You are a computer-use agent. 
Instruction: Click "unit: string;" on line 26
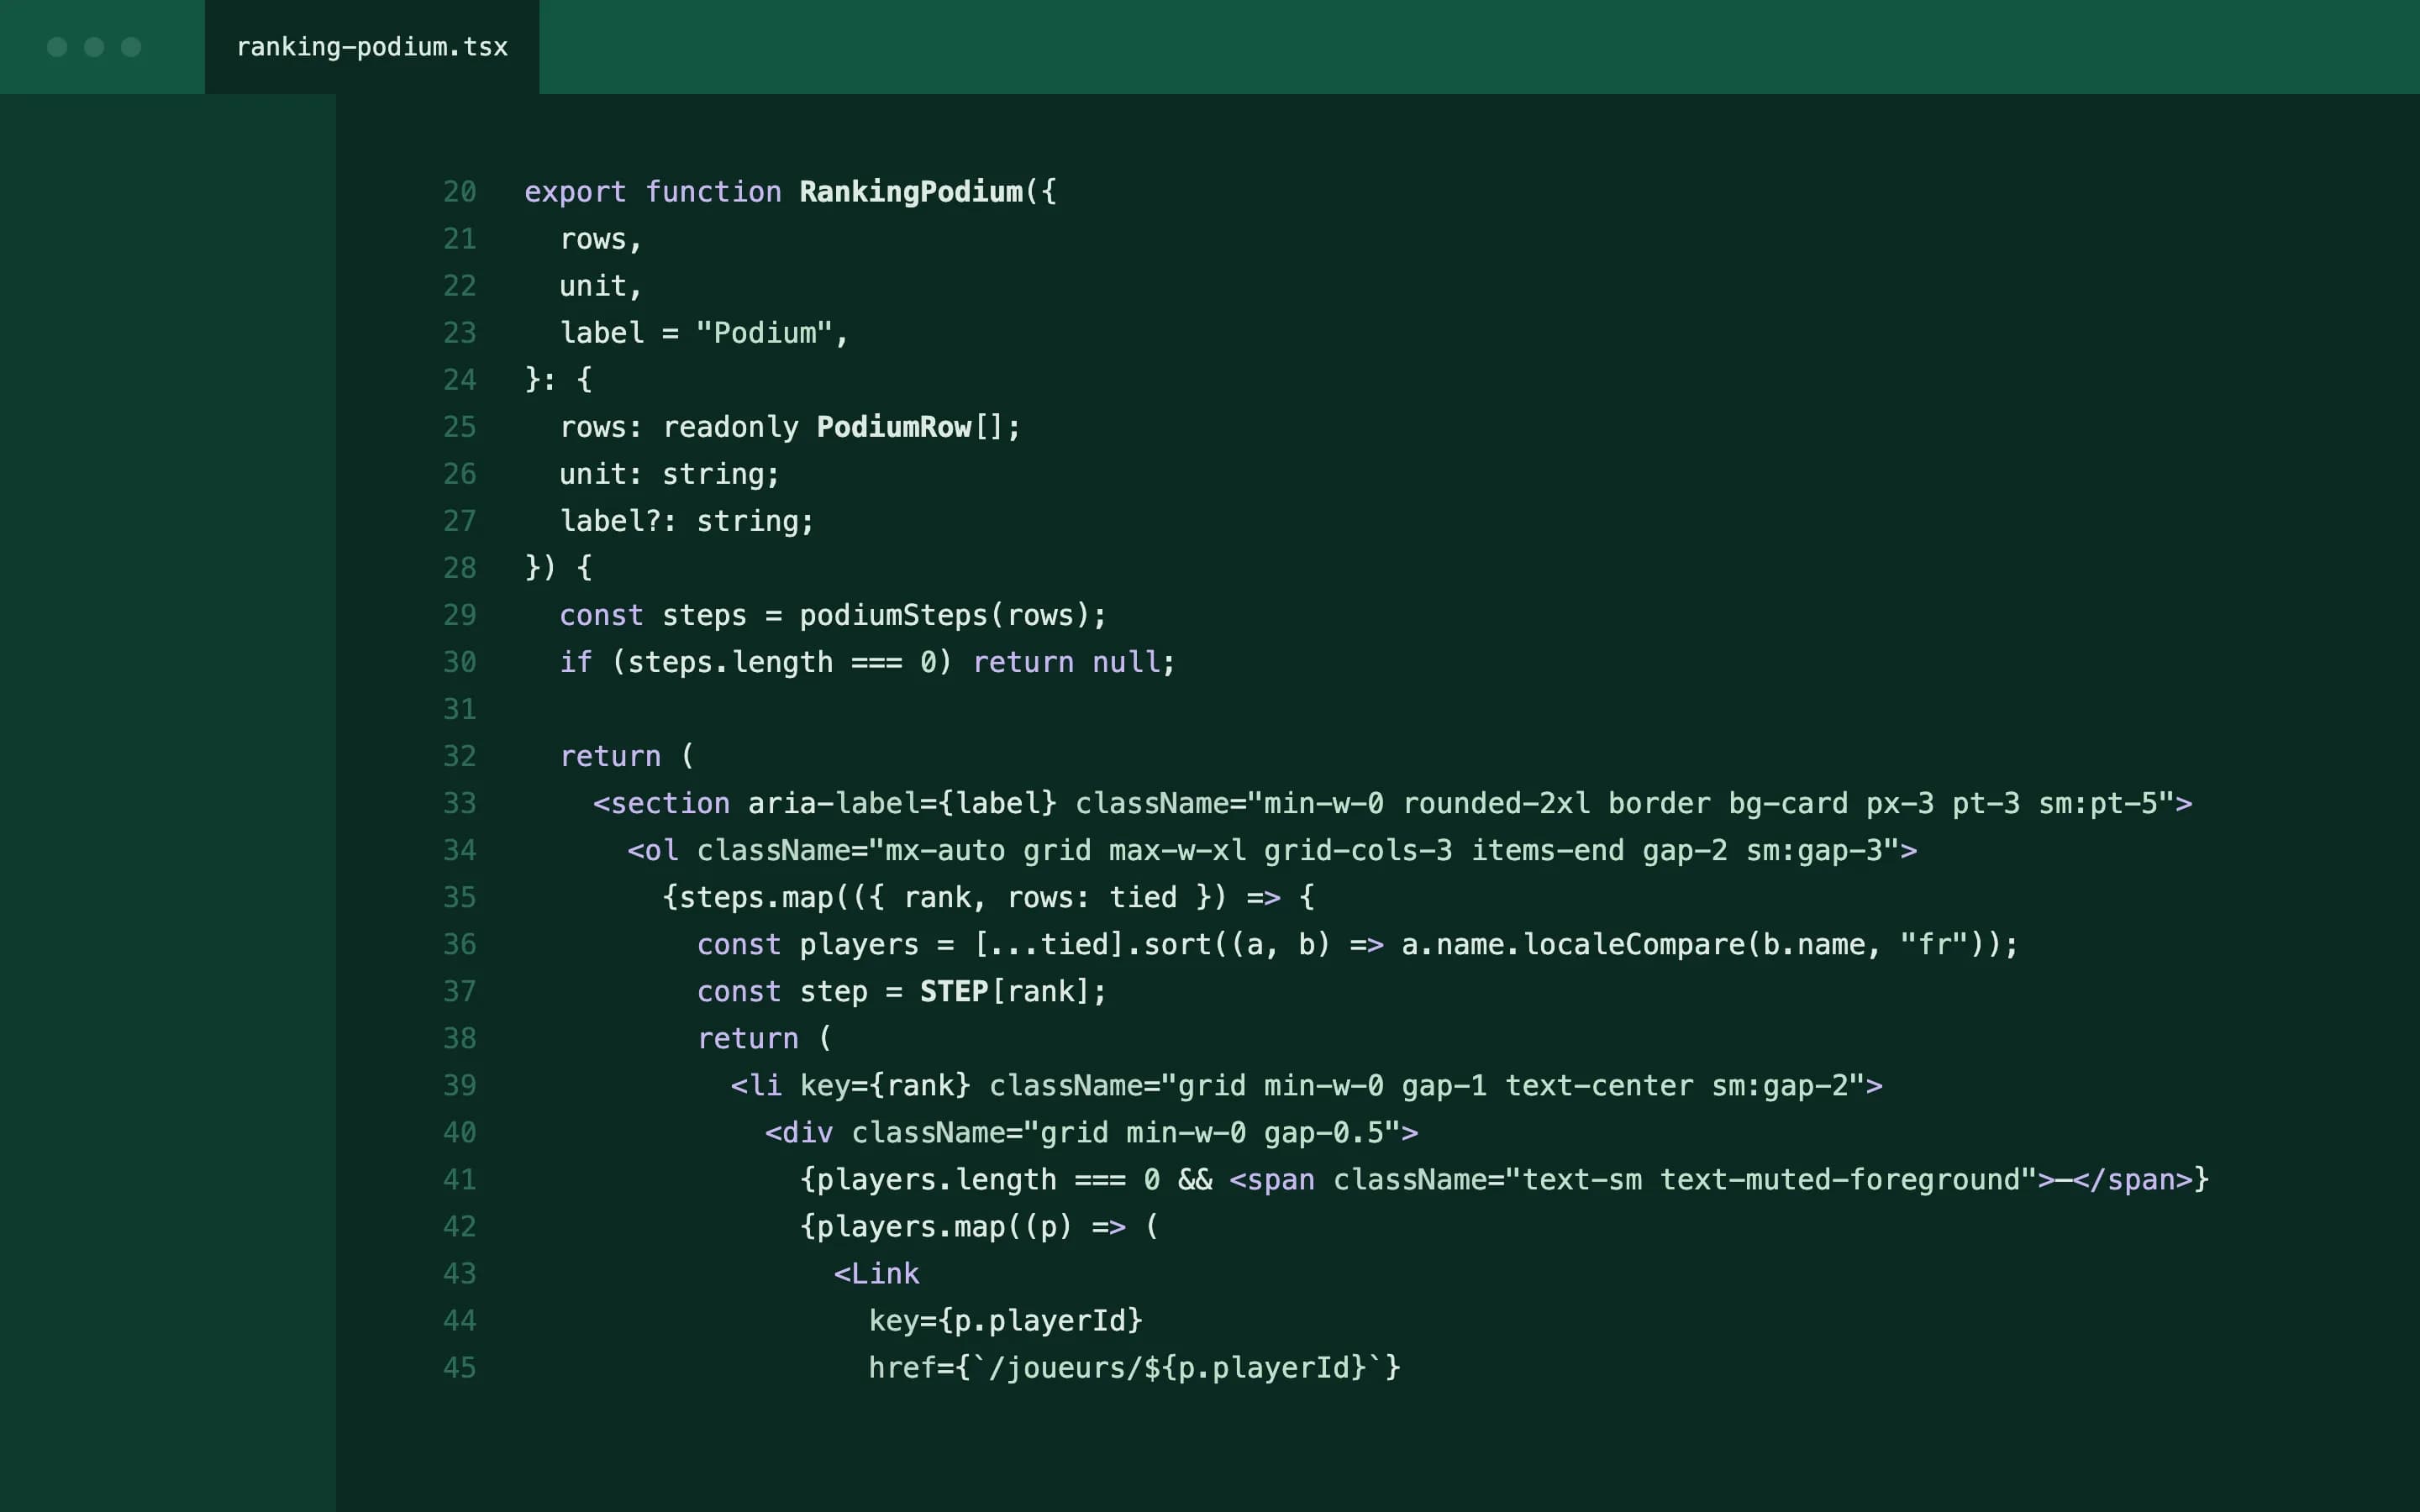point(669,474)
